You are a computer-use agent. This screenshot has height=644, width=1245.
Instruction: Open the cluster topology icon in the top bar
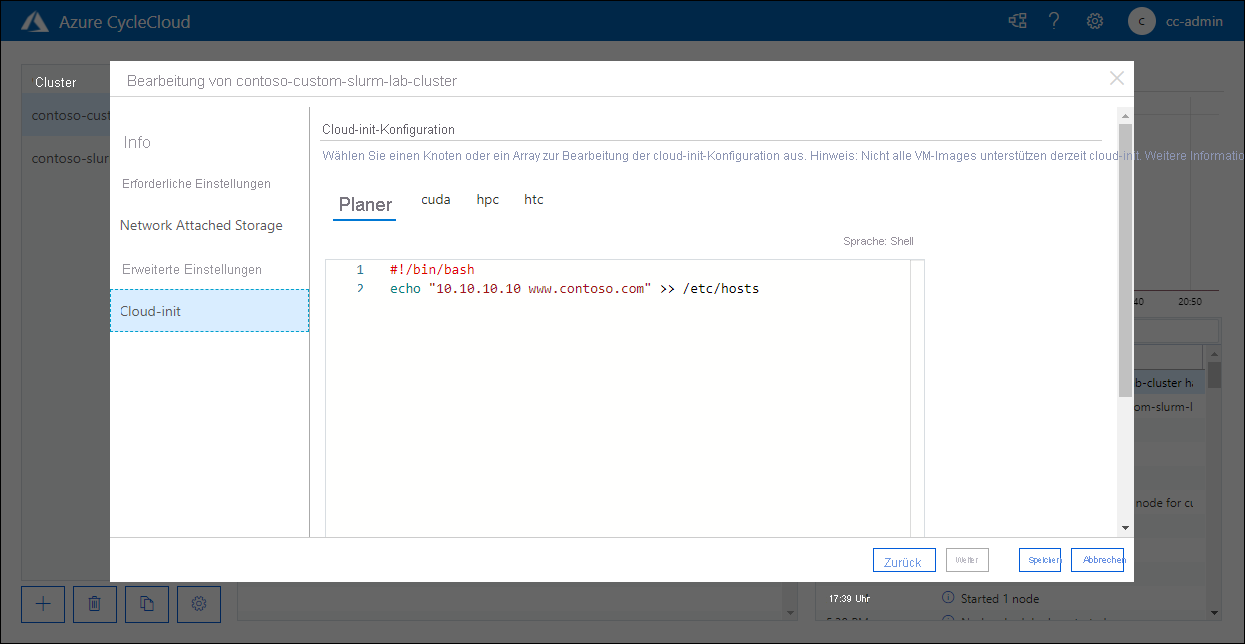pos(1017,20)
